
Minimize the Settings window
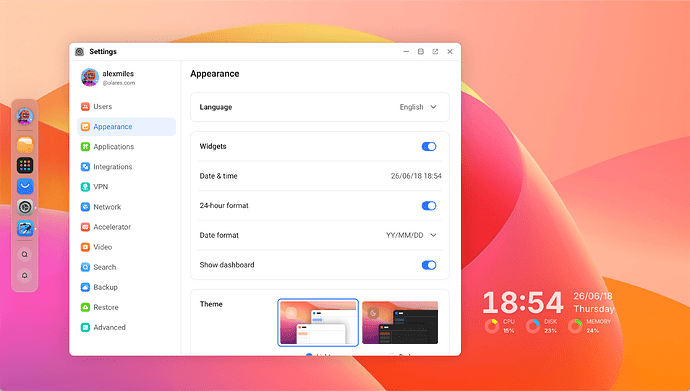pyautogui.click(x=406, y=51)
